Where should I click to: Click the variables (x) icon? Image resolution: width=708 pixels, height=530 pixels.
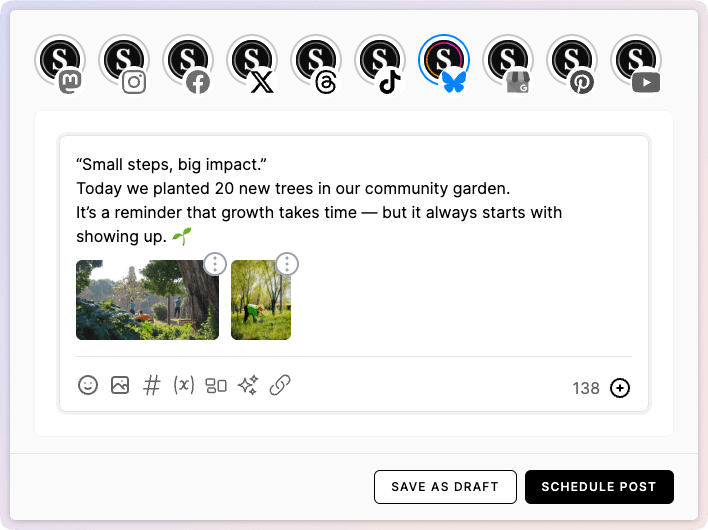tap(184, 385)
